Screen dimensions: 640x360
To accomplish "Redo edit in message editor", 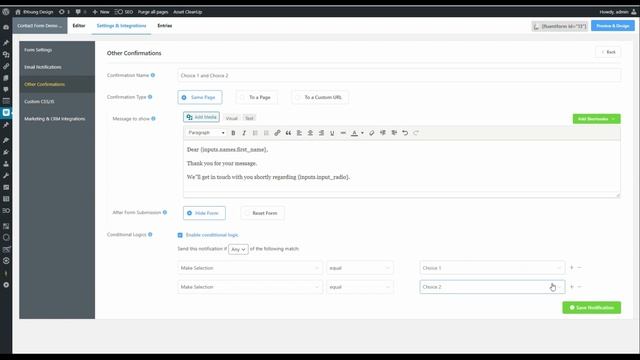I will [x=416, y=133].
